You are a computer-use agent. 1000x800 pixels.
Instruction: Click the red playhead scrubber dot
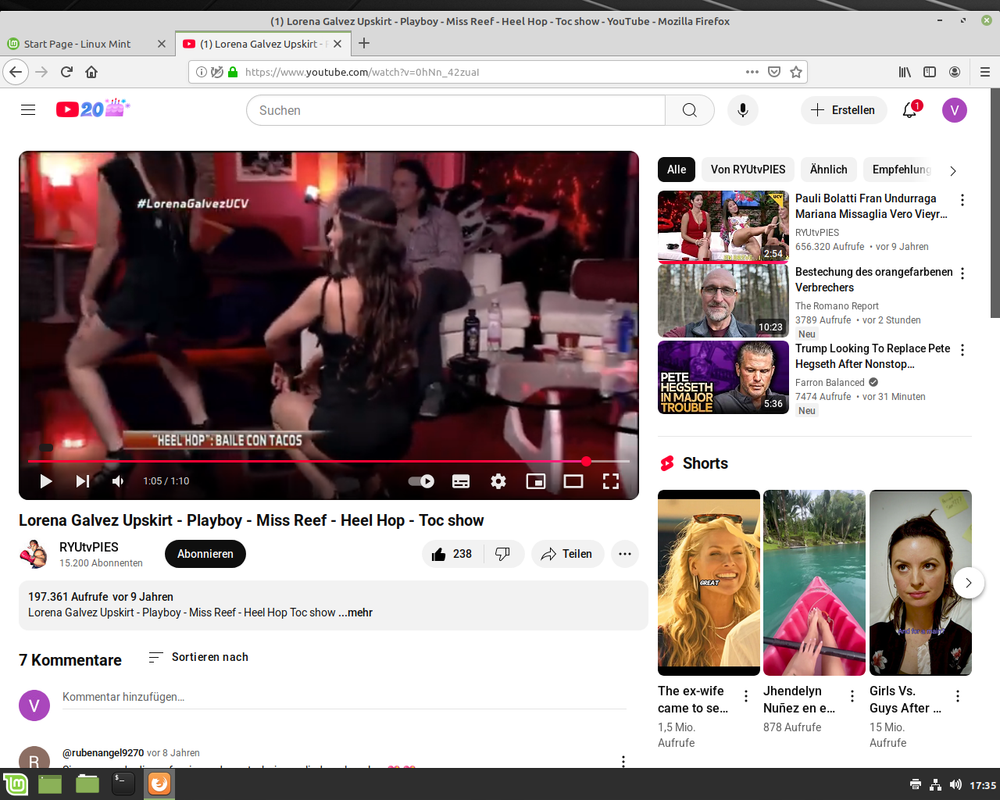click(x=585, y=461)
